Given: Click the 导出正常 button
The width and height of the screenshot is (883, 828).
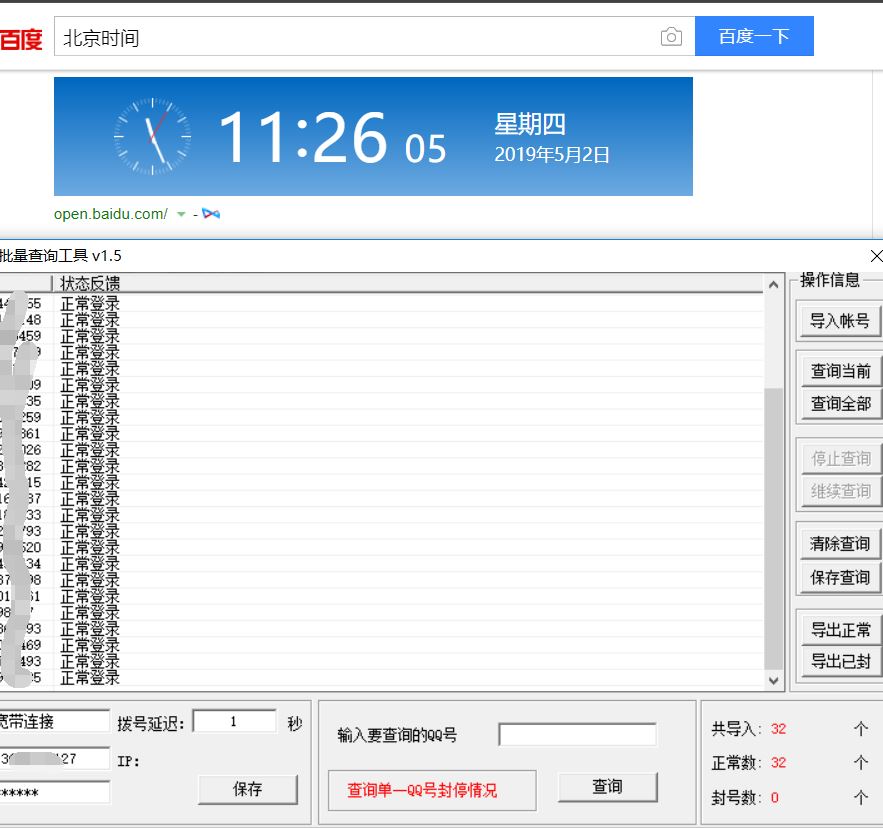Looking at the screenshot, I should pos(840,630).
